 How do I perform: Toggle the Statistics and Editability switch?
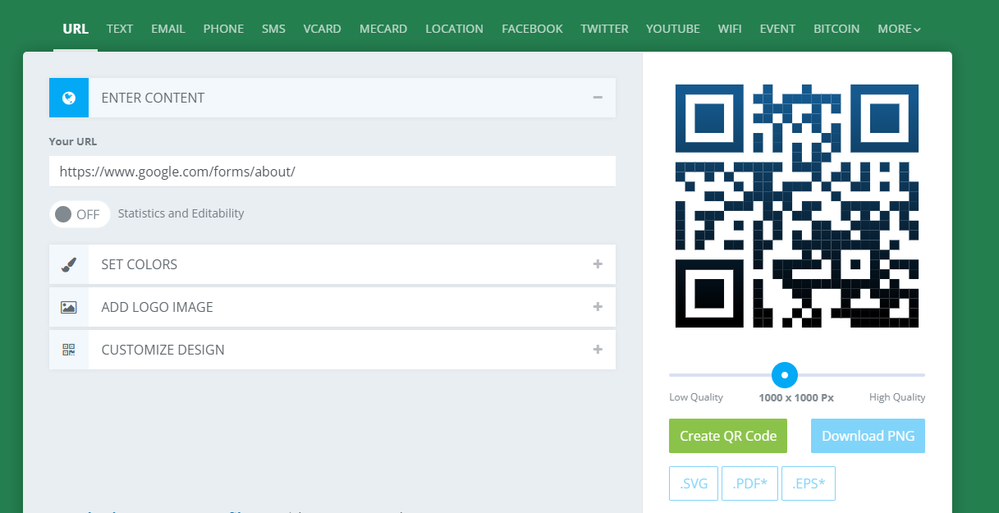[x=79, y=214]
